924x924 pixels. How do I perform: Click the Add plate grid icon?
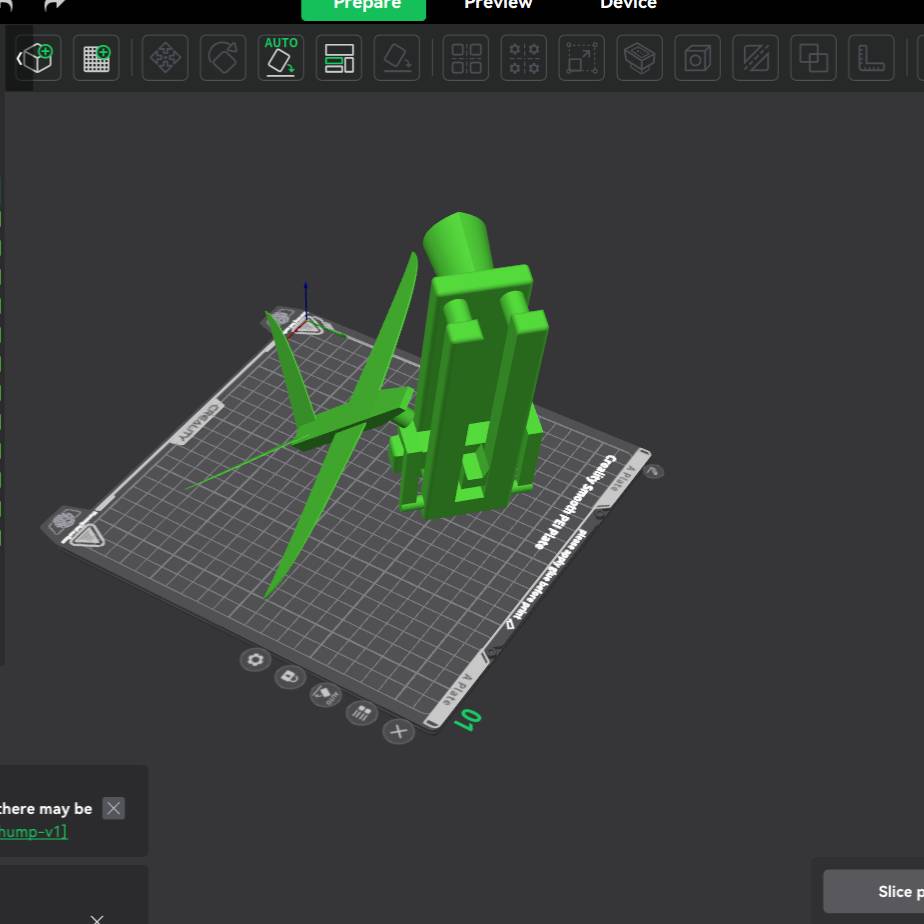(x=97, y=58)
